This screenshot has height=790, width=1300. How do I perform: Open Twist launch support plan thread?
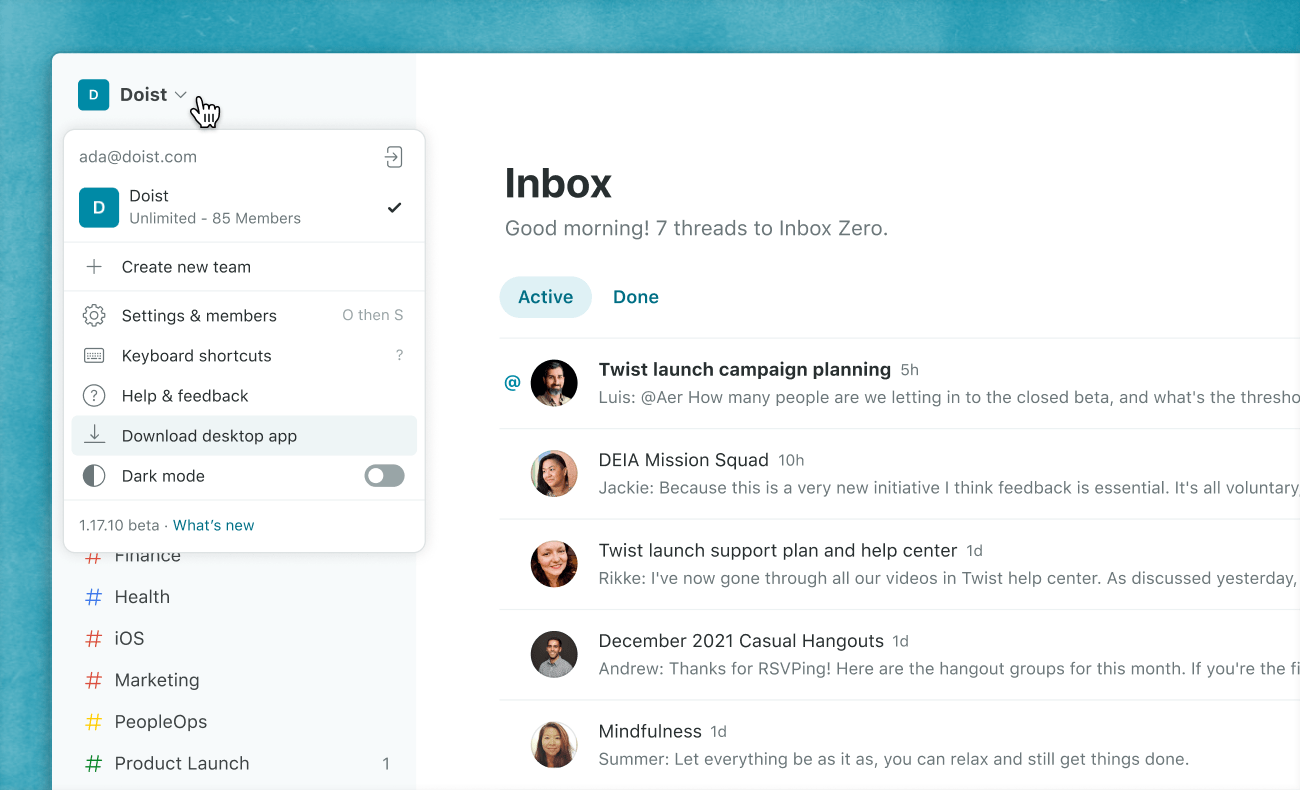(x=899, y=564)
